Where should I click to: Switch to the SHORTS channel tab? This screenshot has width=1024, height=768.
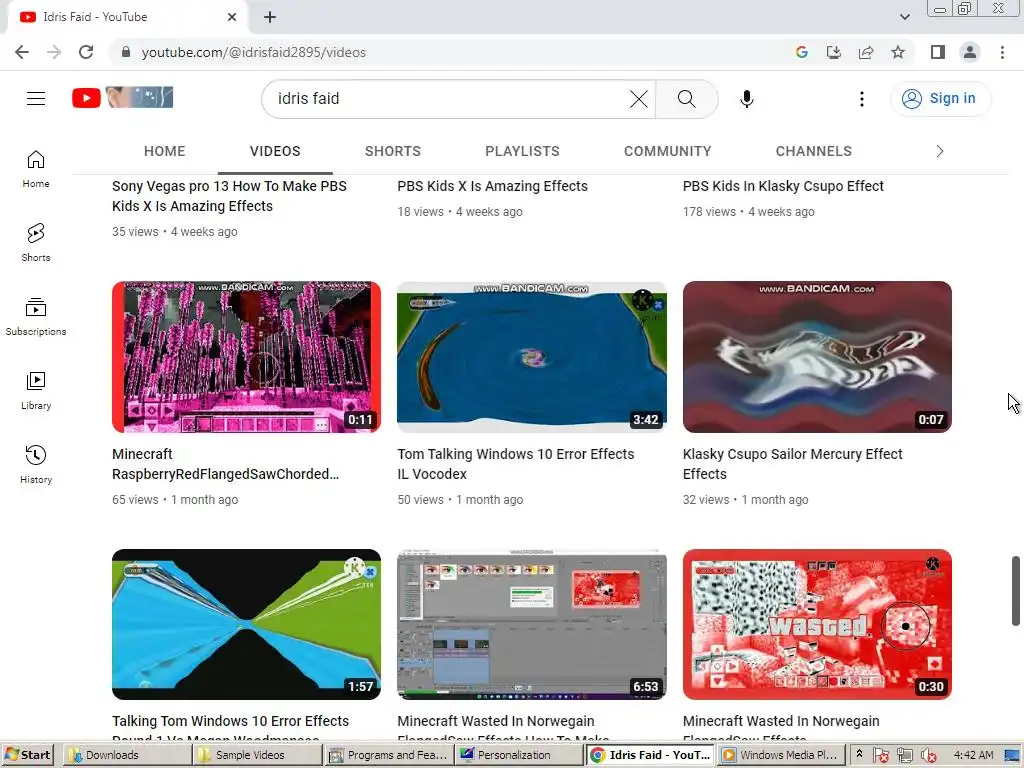pos(392,152)
